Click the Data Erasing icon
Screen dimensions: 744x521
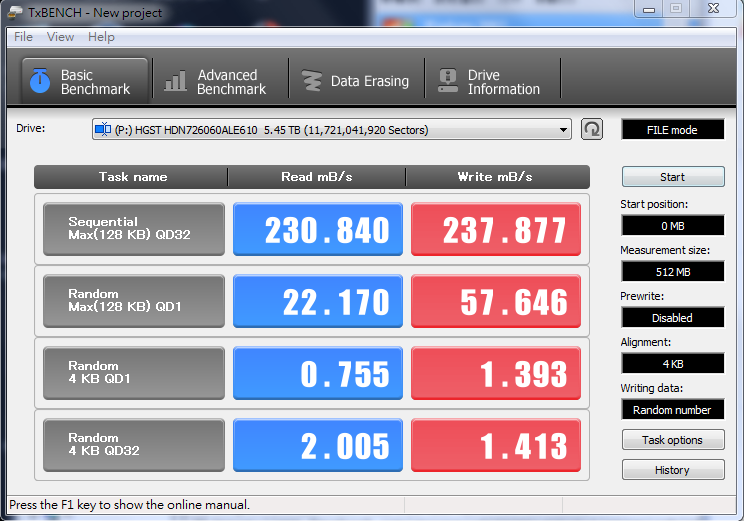(x=312, y=81)
